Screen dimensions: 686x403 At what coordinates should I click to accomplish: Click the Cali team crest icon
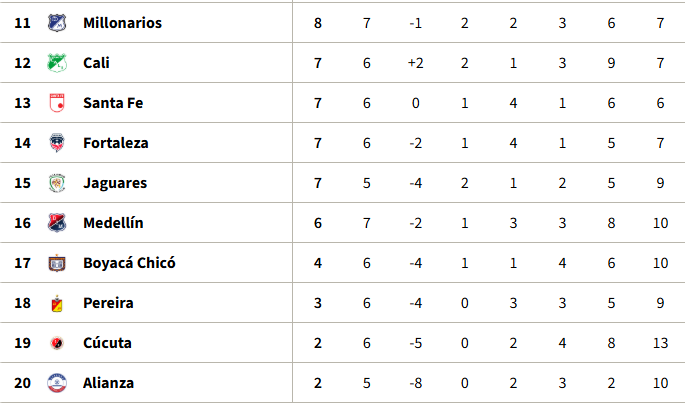click(56, 63)
